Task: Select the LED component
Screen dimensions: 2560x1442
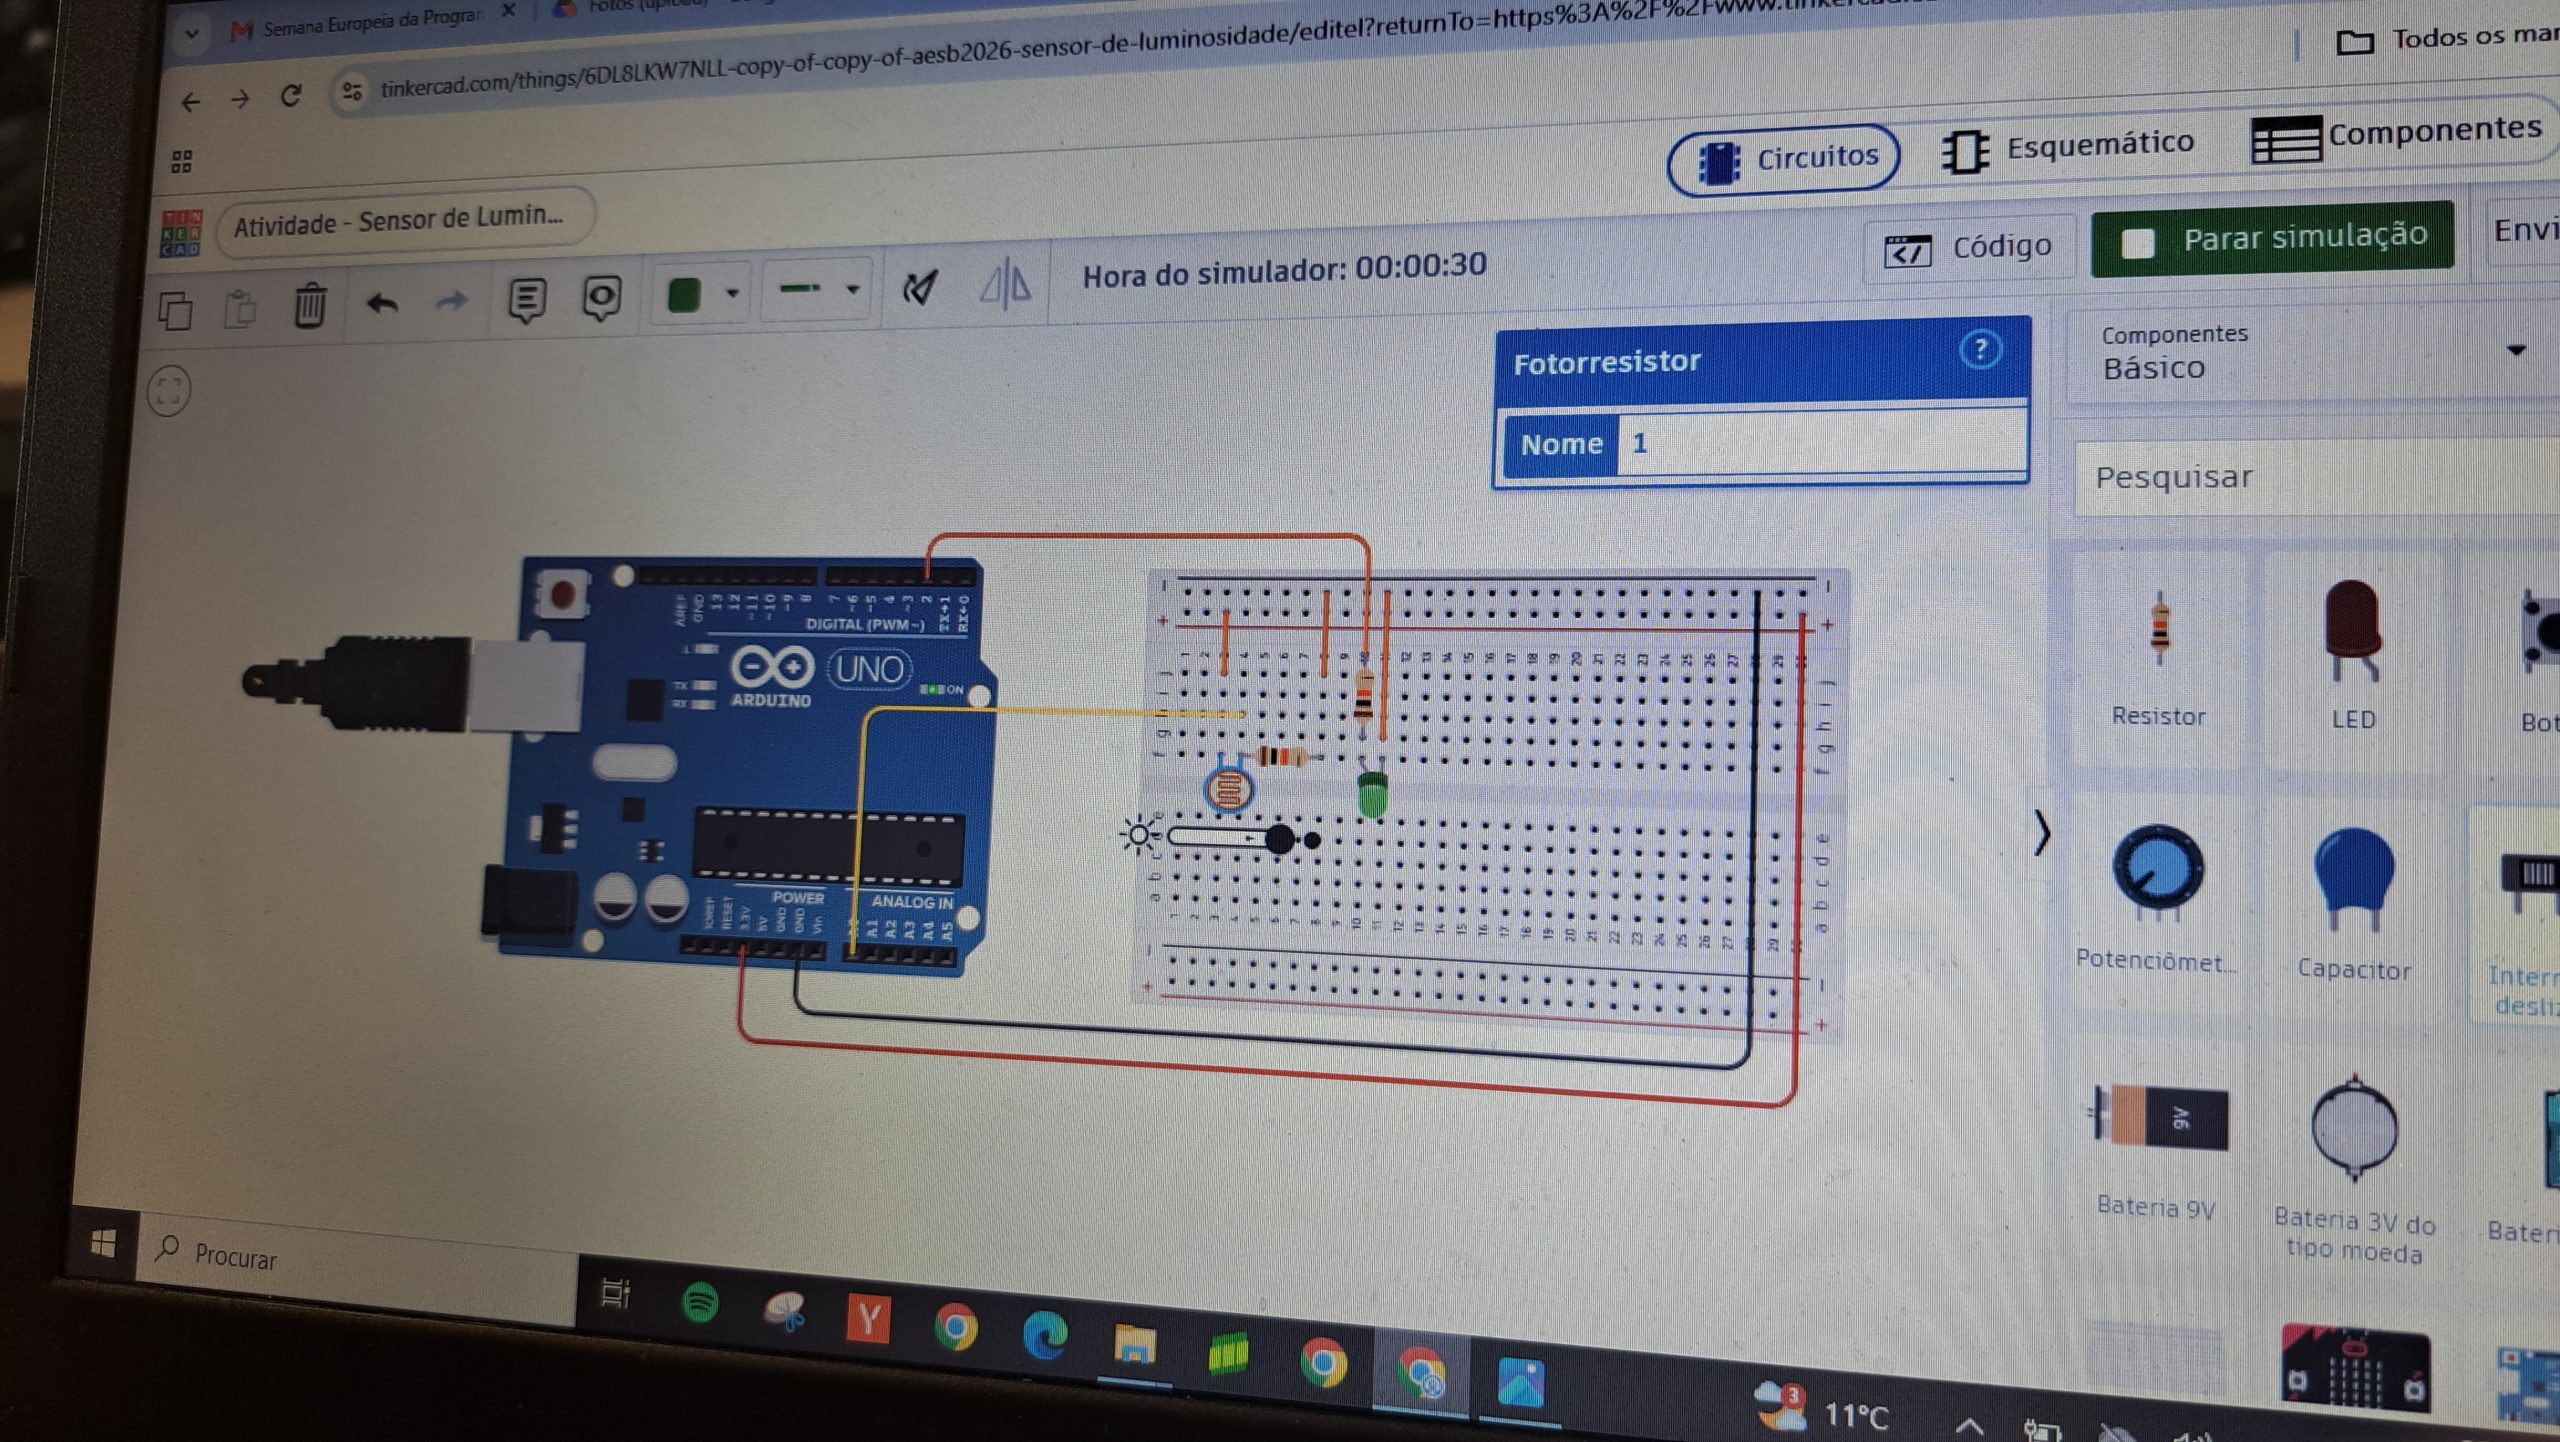Action: coord(2352,655)
